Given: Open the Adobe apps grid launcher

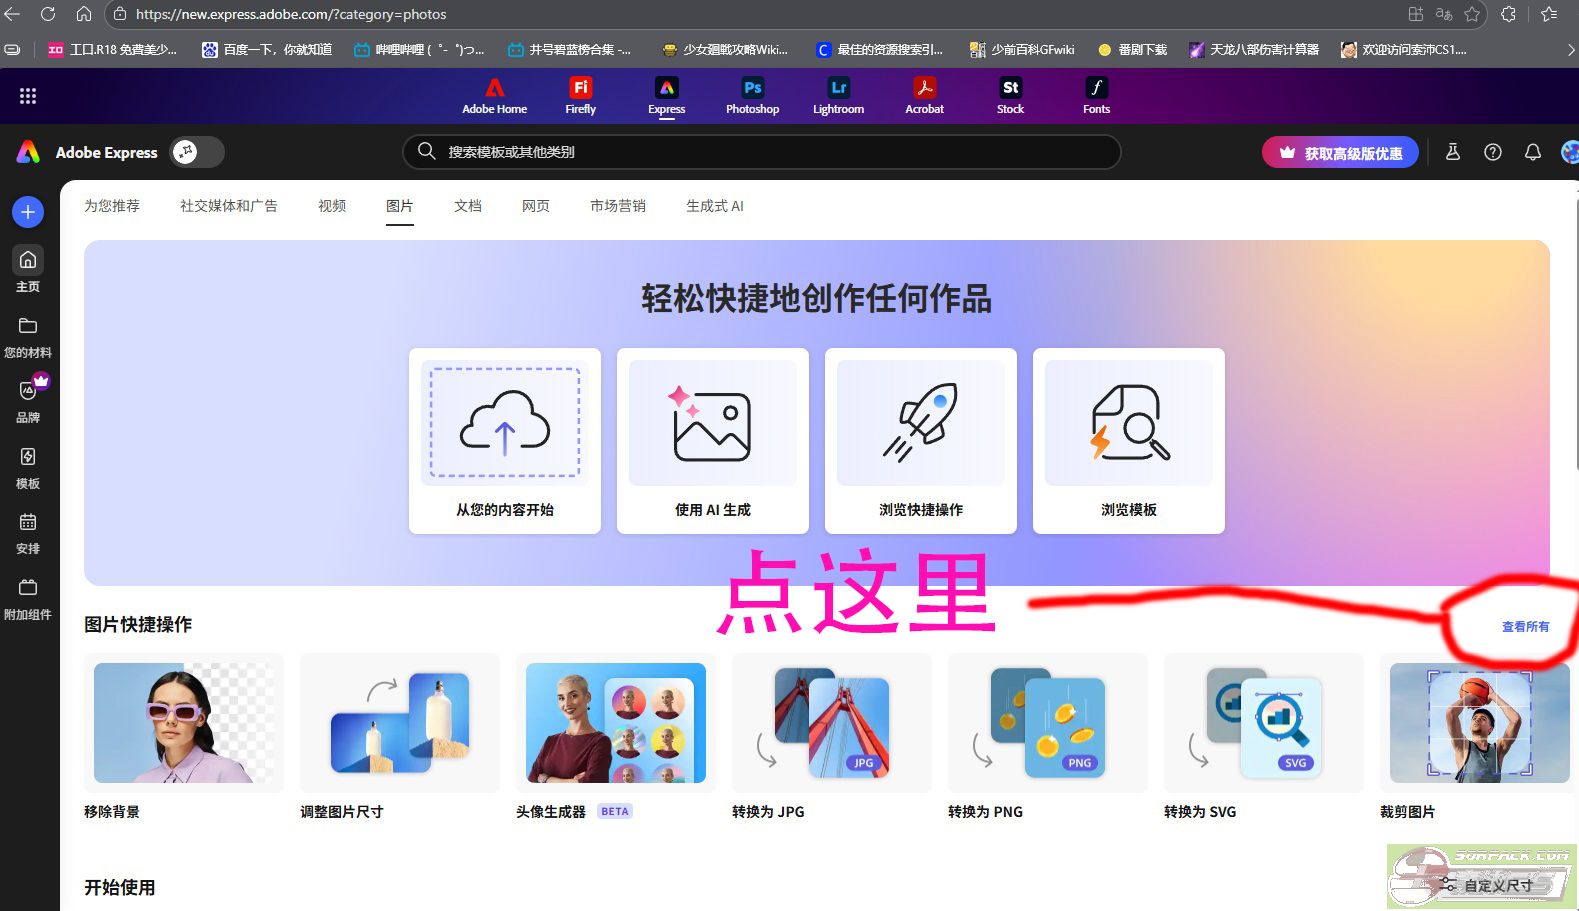Looking at the screenshot, I should coord(28,96).
